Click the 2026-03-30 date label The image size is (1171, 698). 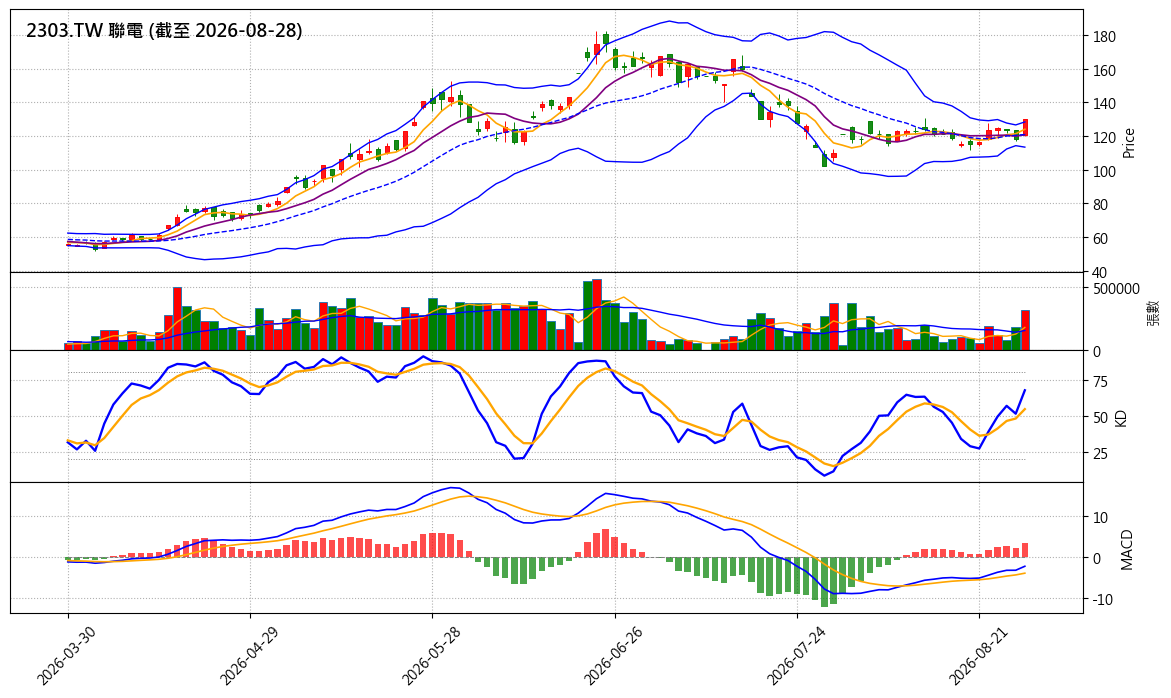point(66,655)
